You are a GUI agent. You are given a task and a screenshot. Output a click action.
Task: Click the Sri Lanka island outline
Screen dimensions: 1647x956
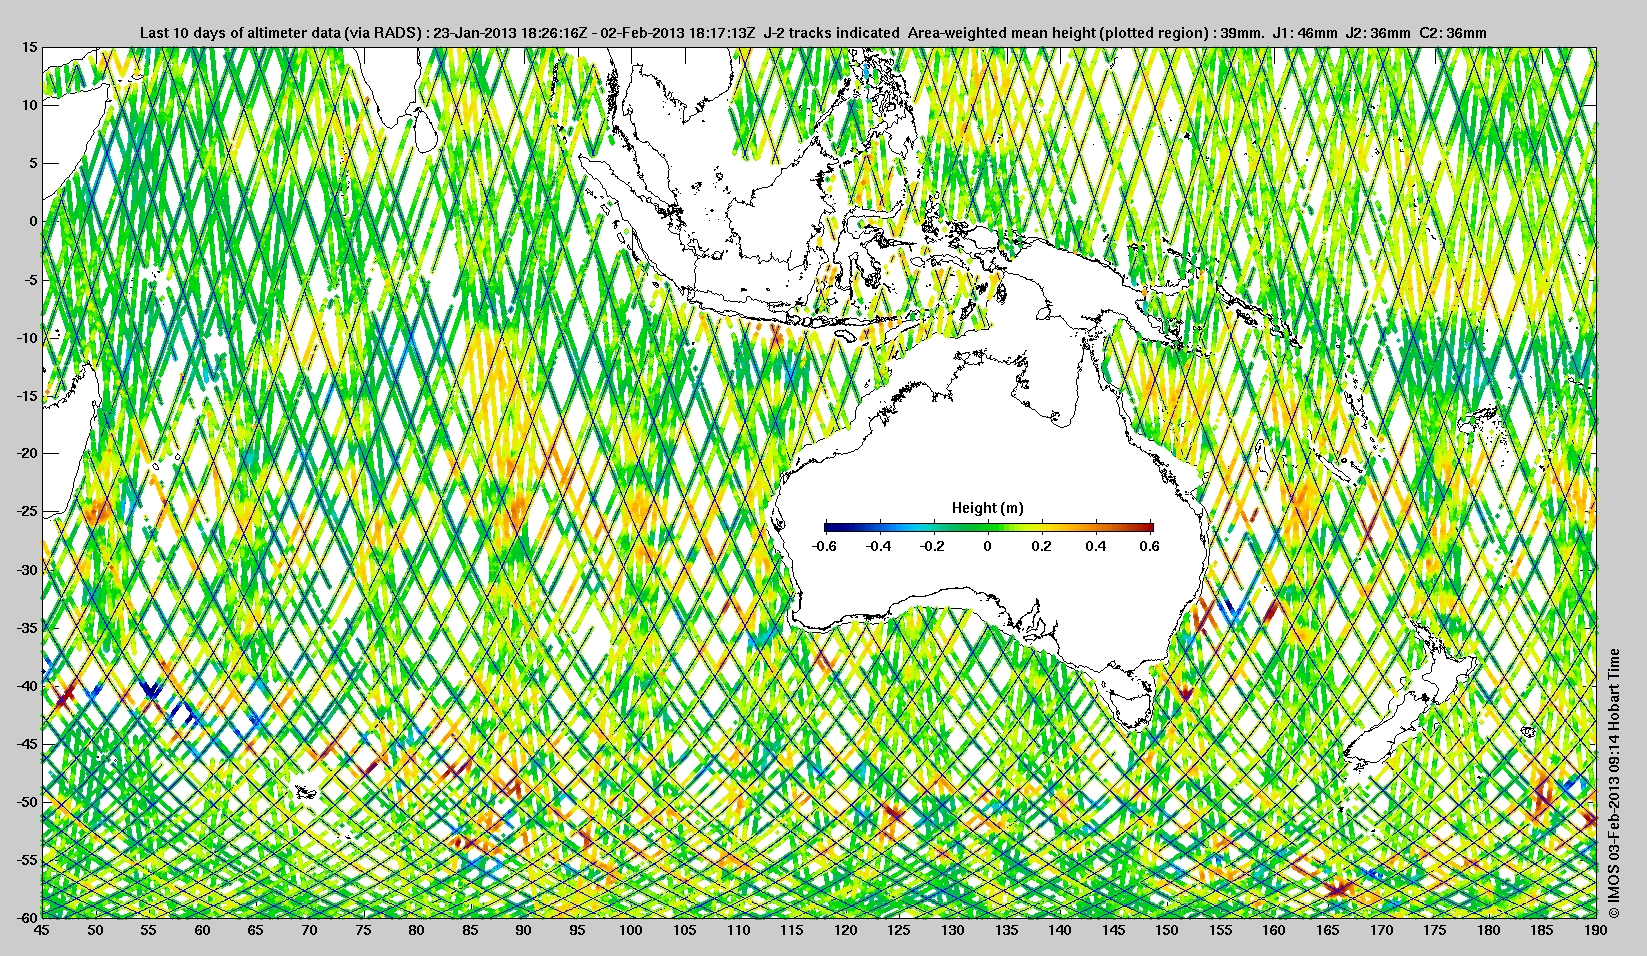(427, 129)
